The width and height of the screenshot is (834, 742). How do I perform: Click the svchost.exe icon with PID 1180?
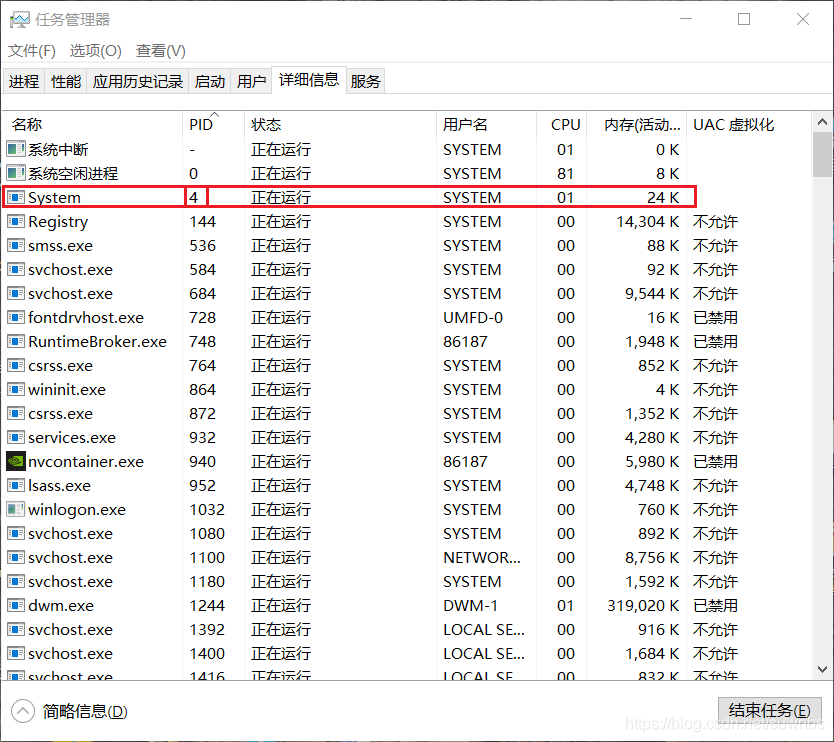coord(16,581)
